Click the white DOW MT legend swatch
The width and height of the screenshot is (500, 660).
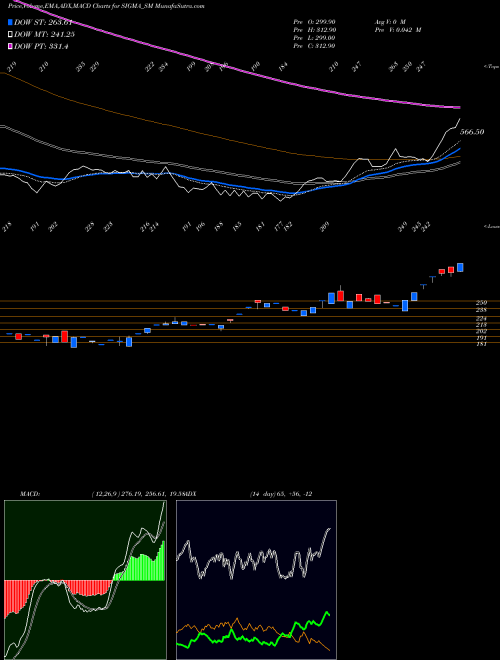click(10, 35)
